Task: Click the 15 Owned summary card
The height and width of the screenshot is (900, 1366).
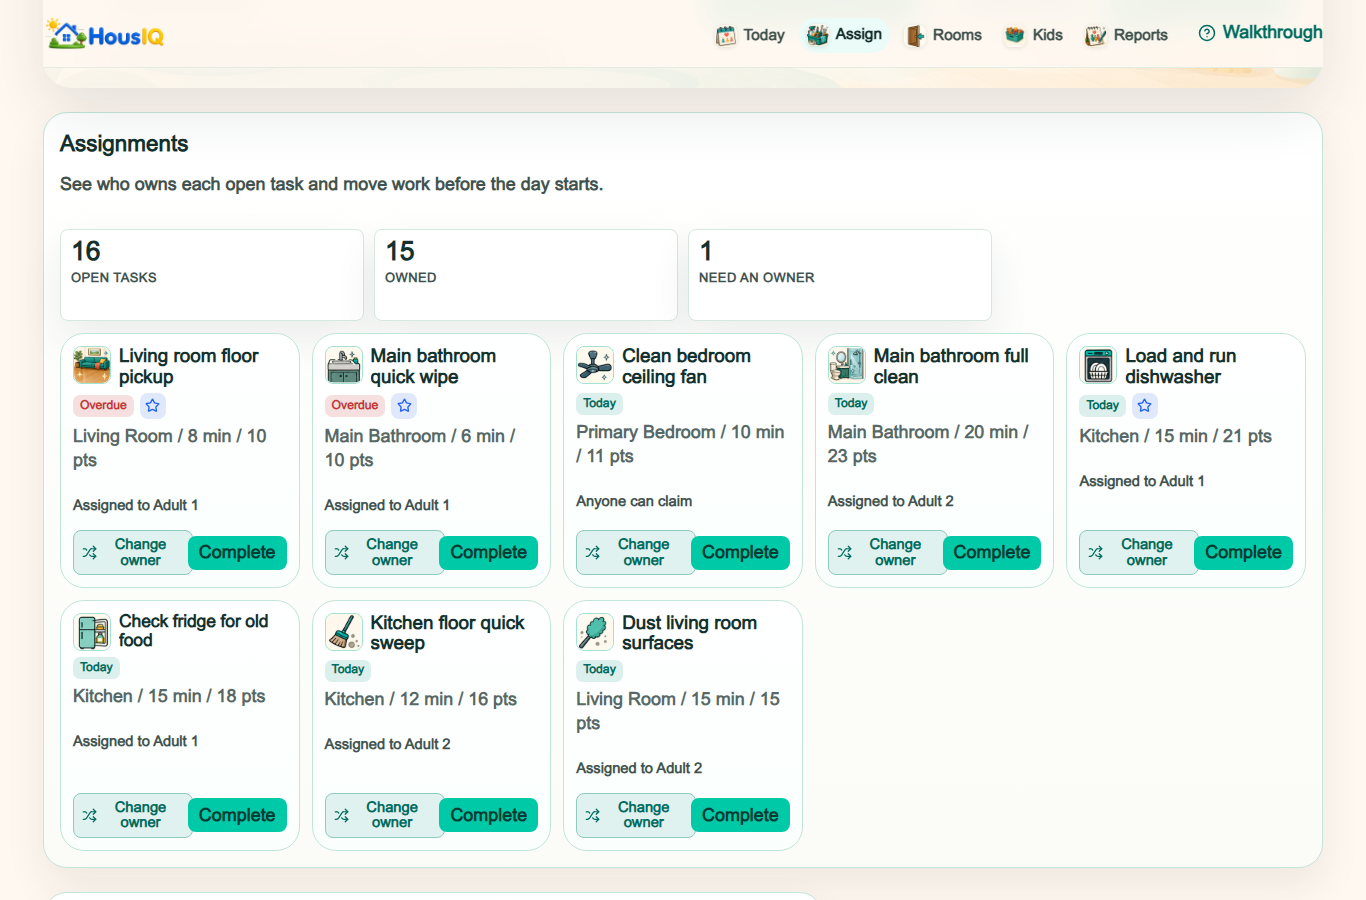Action: pyautogui.click(x=526, y=275)
